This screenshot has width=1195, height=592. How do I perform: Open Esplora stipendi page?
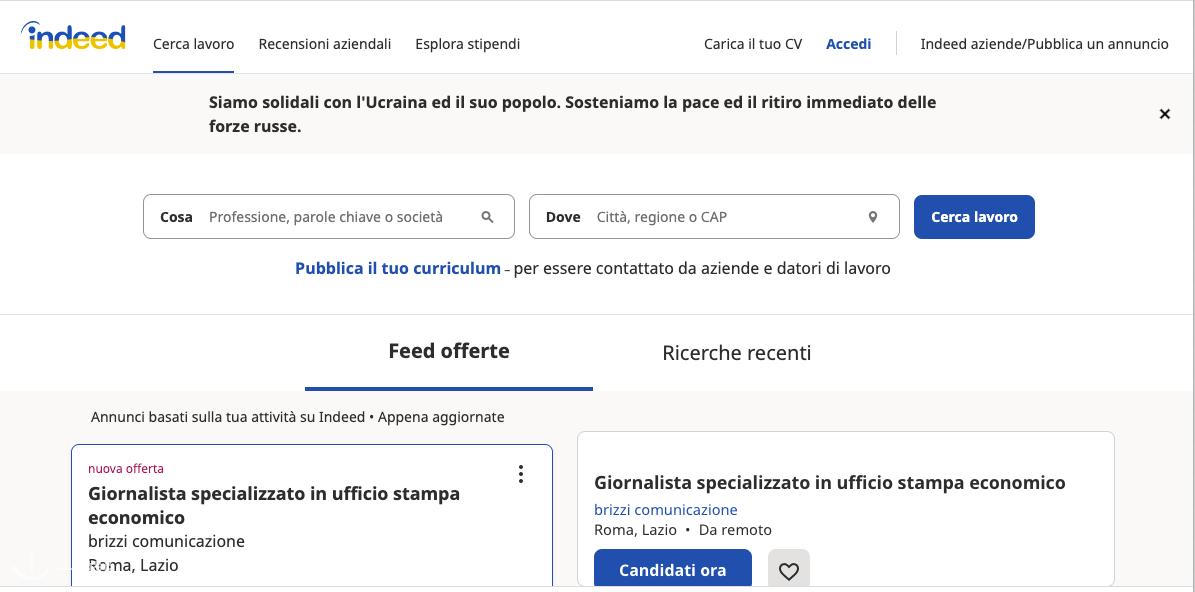[468, 44]
